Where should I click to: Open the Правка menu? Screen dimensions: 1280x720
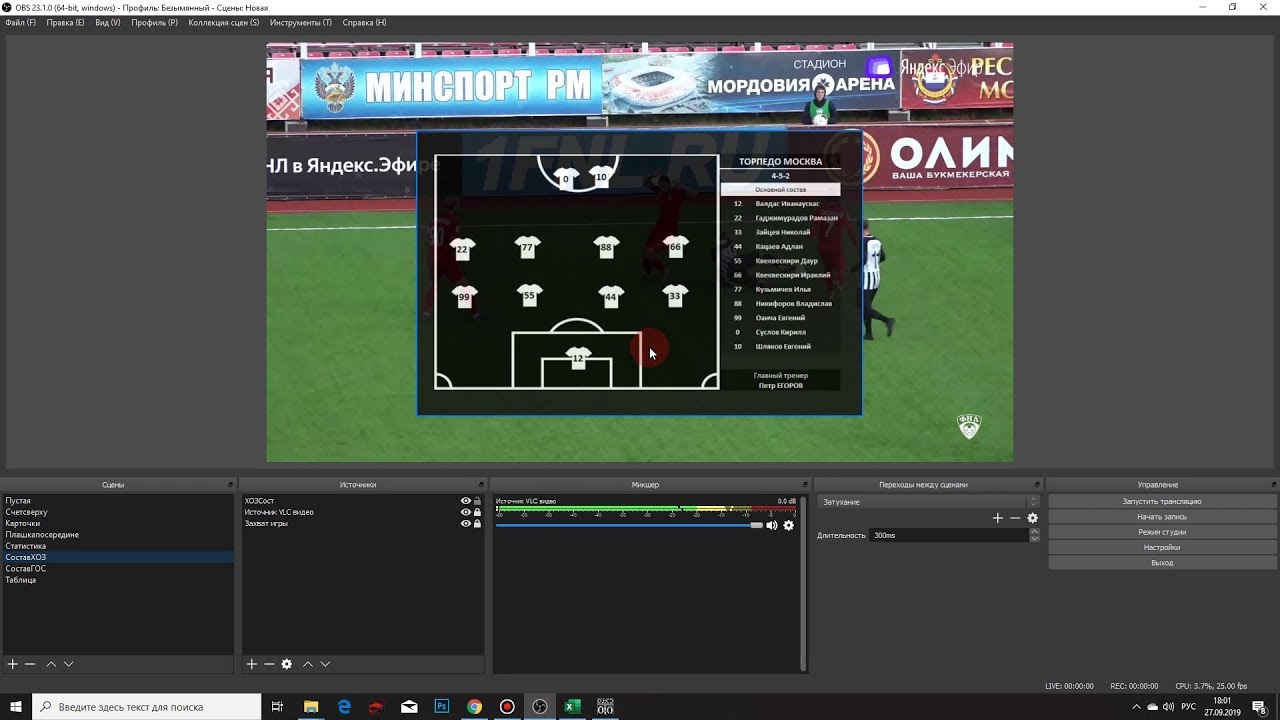pyautogui.click(x=65, y=22)
